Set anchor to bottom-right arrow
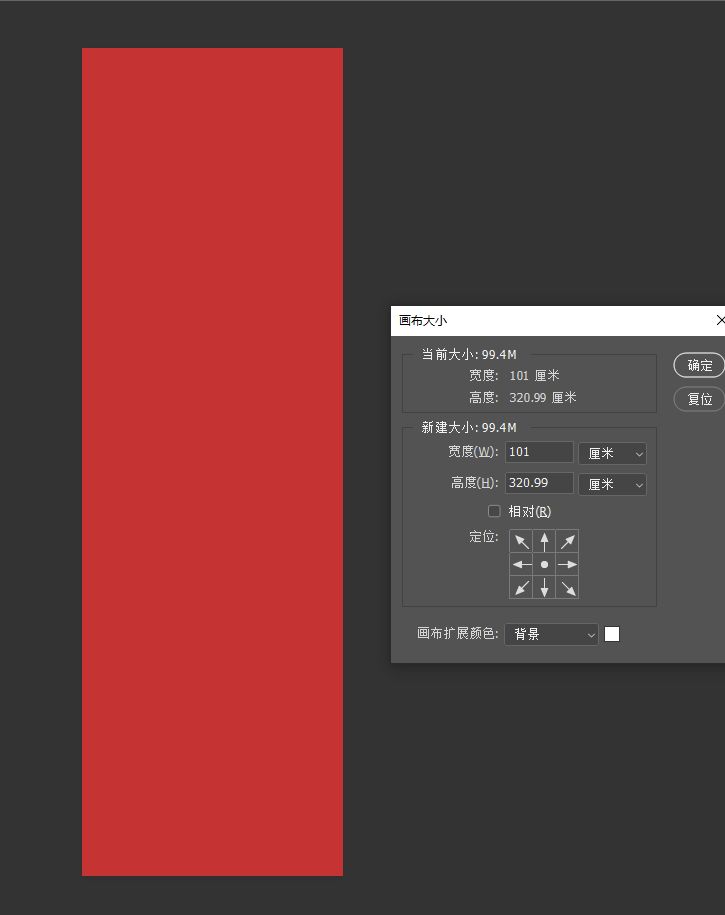The height and width of the screenshot is (915, 725). [567, 587]
